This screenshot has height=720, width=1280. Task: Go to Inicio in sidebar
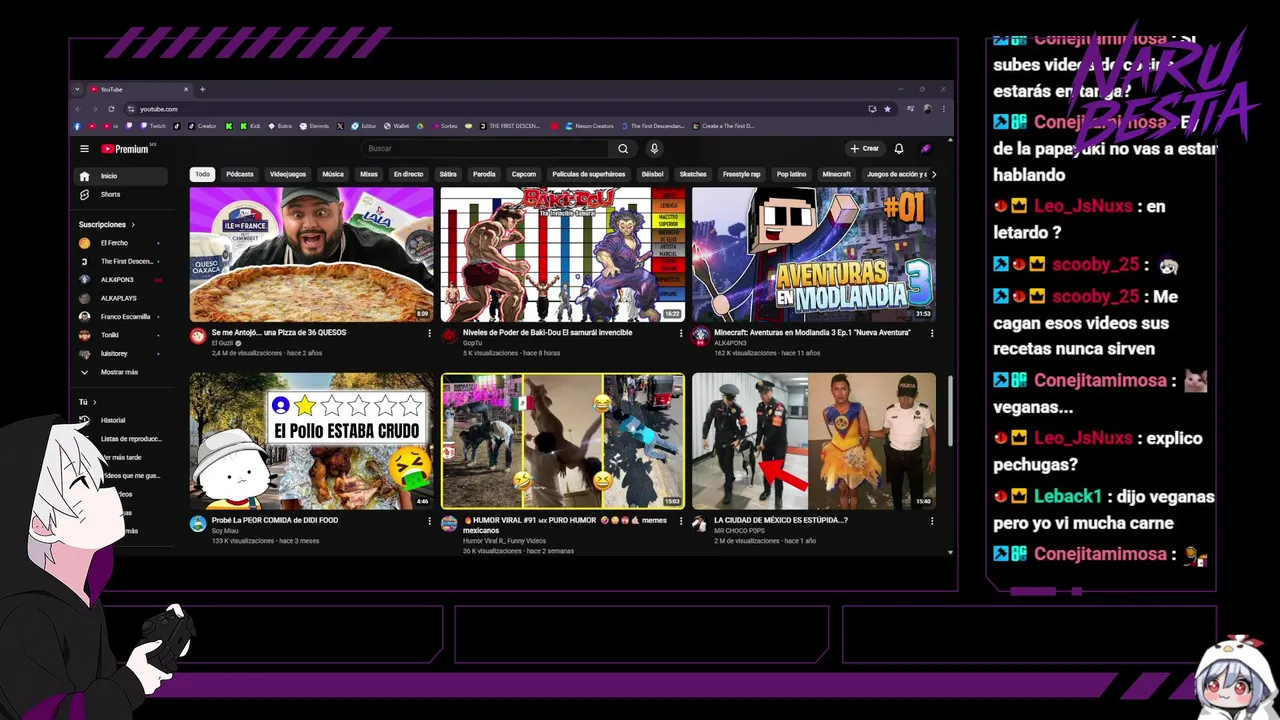click(122, 176)
